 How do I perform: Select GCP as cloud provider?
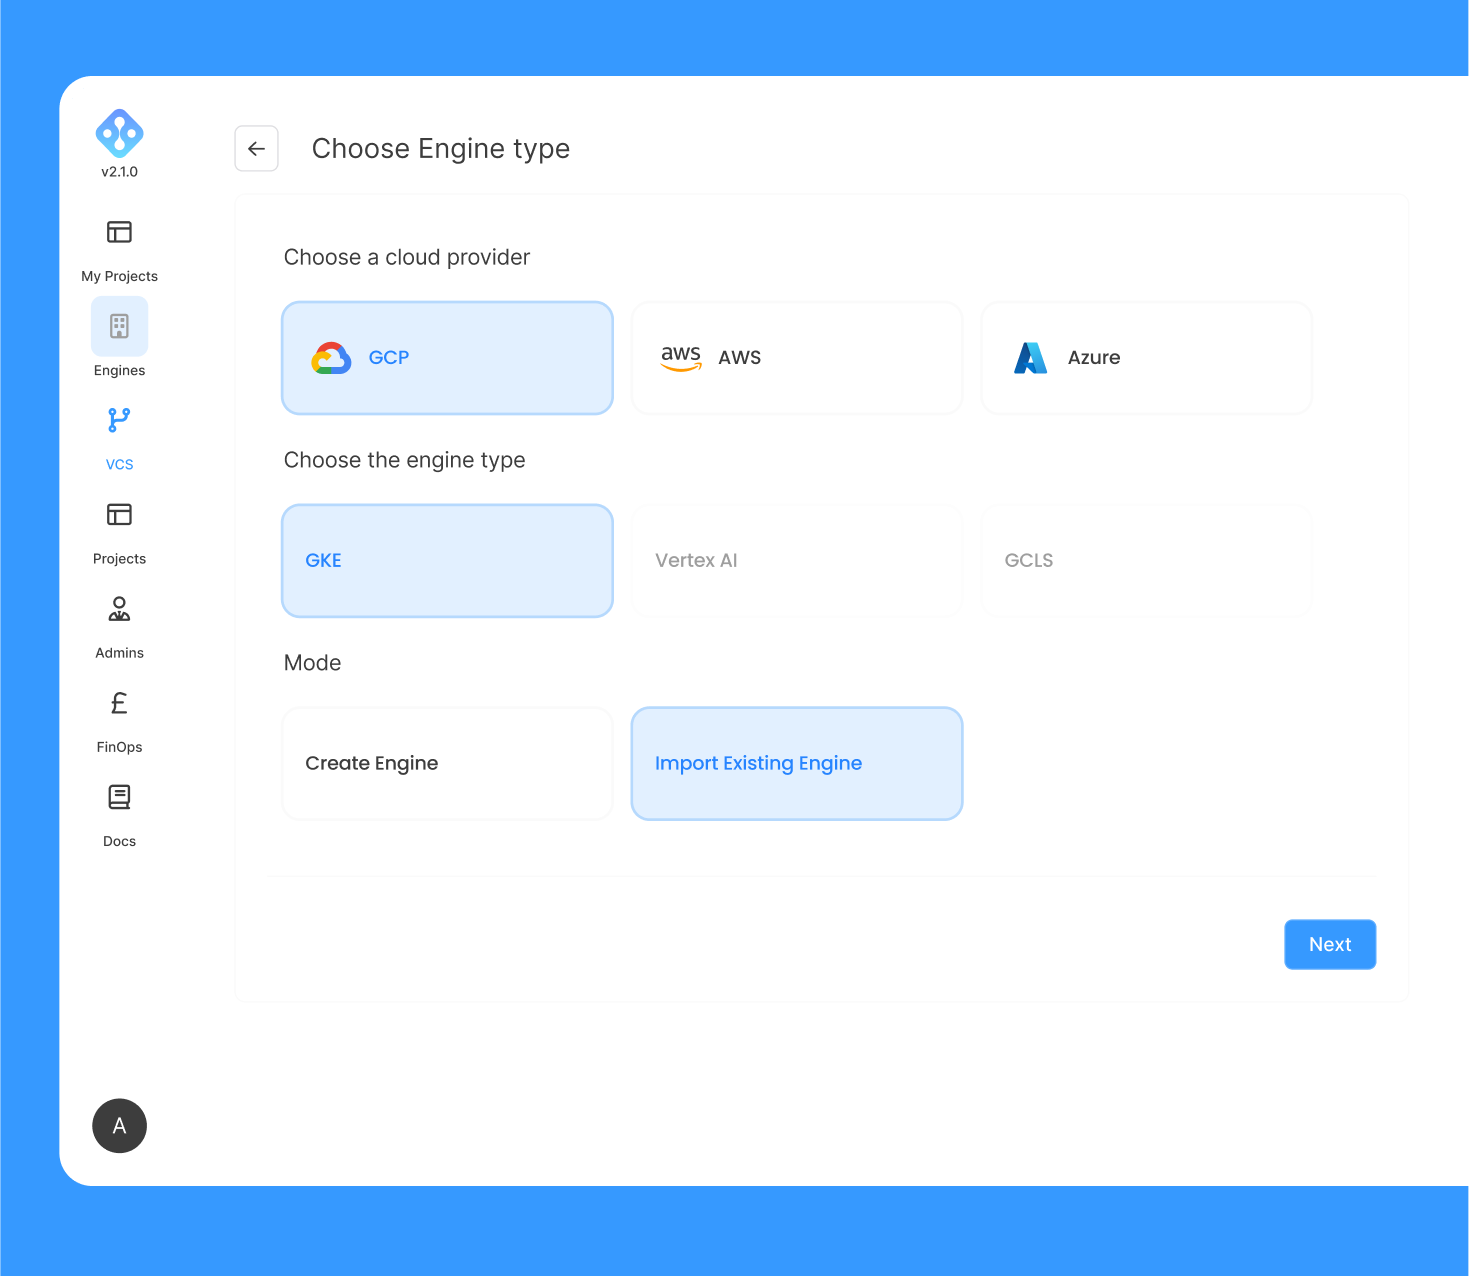tap(447, 358)
